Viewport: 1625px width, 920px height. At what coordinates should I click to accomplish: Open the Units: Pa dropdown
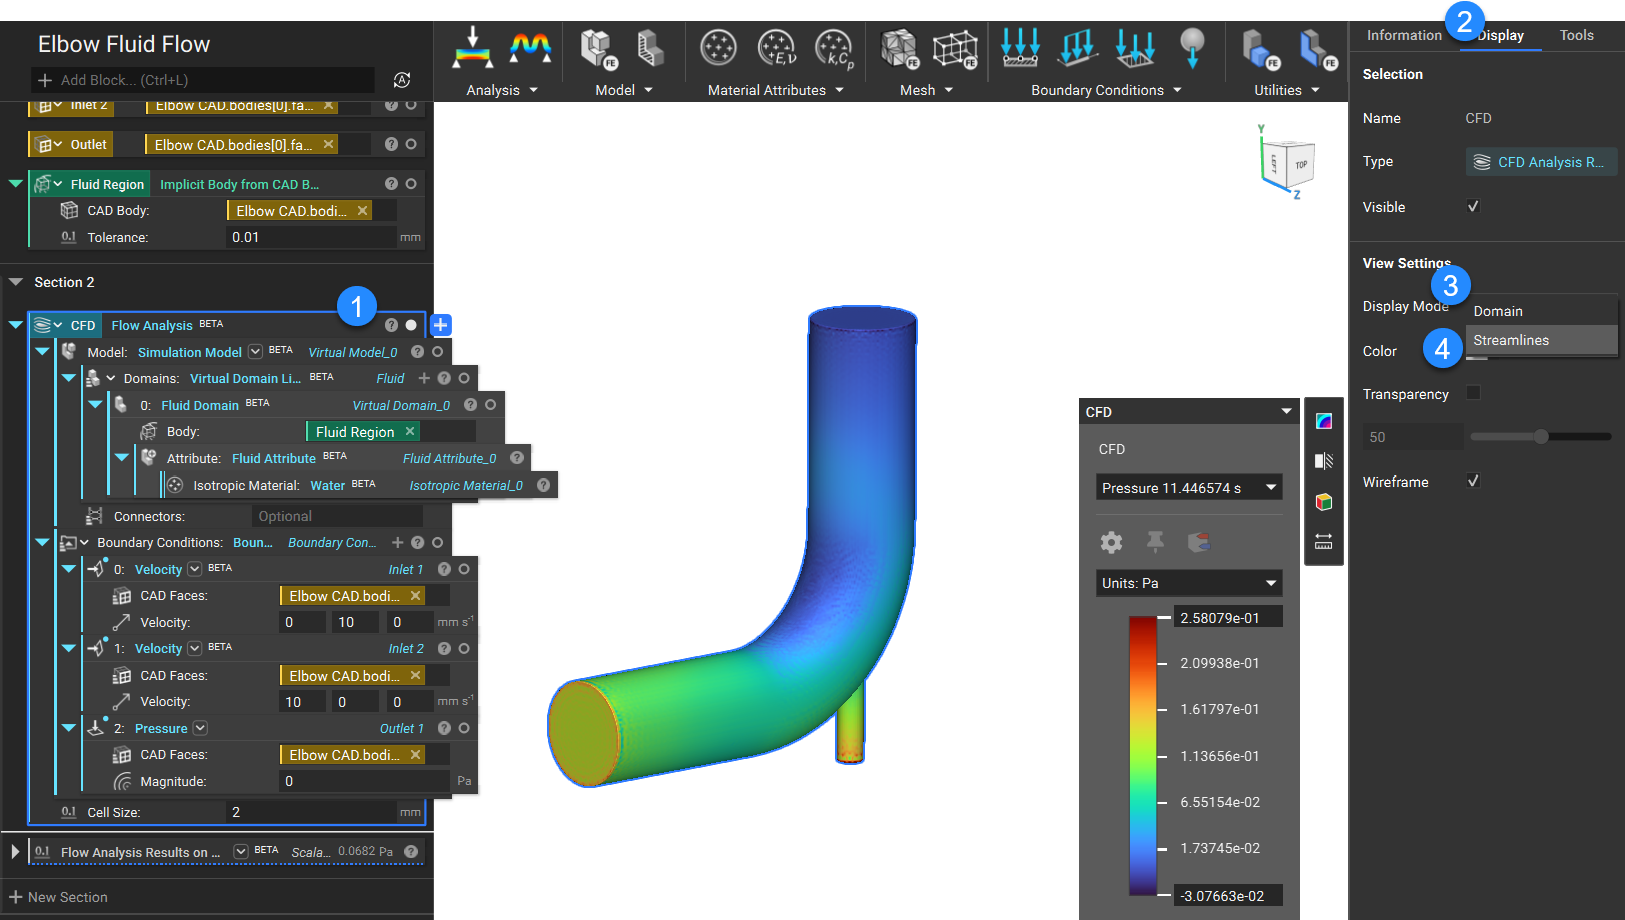pos(1189,583)
